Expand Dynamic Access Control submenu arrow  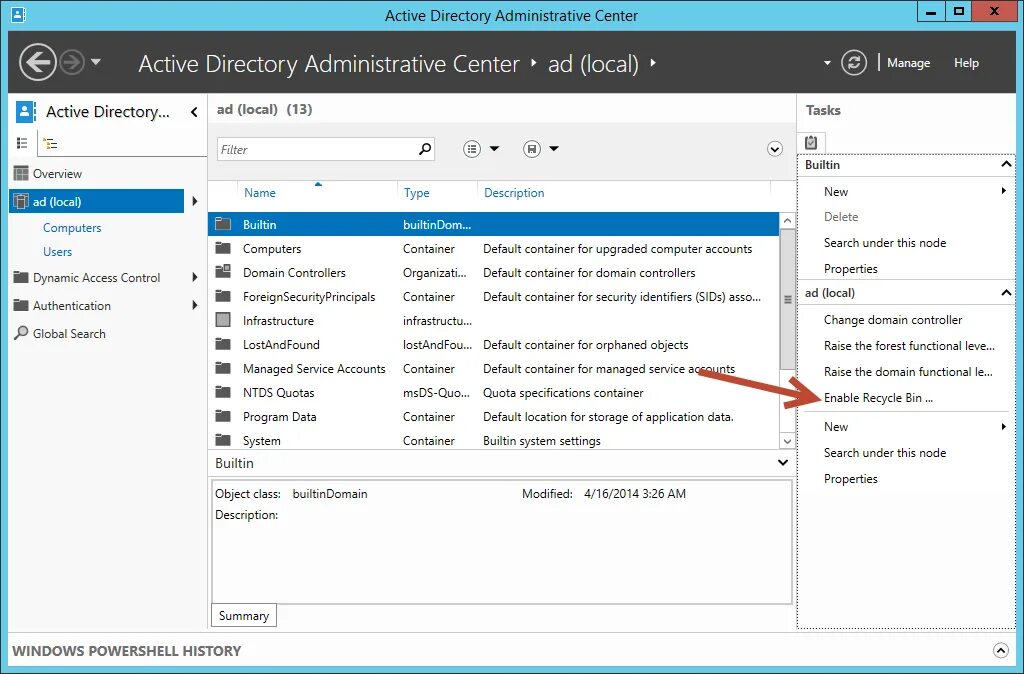195,278
